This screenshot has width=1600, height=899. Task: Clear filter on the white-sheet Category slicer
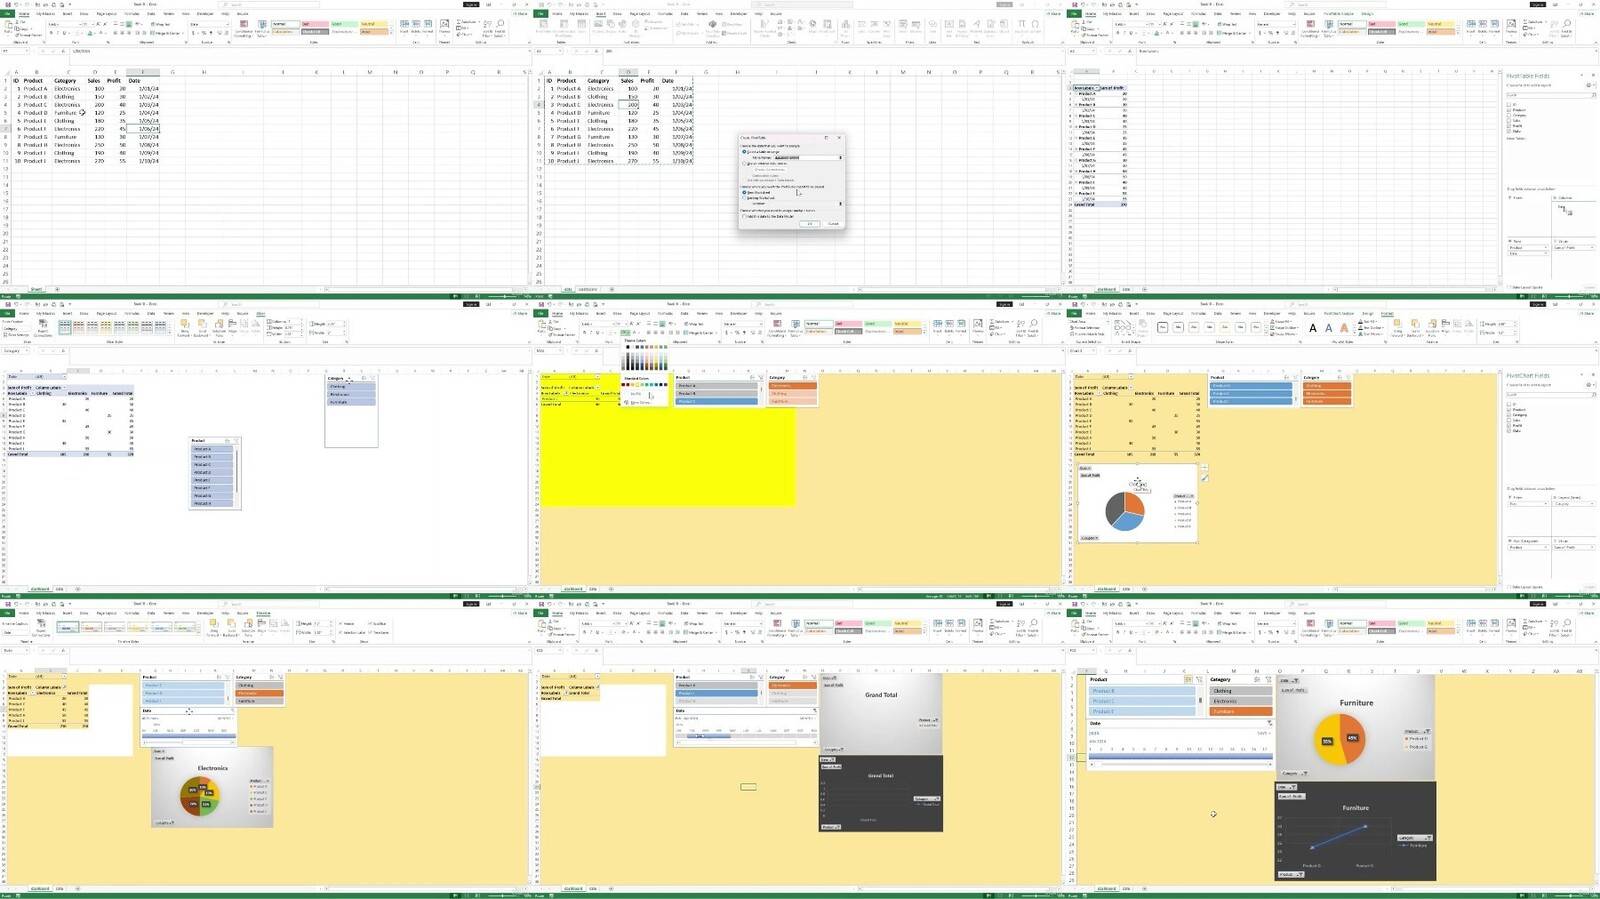(373, 378)
